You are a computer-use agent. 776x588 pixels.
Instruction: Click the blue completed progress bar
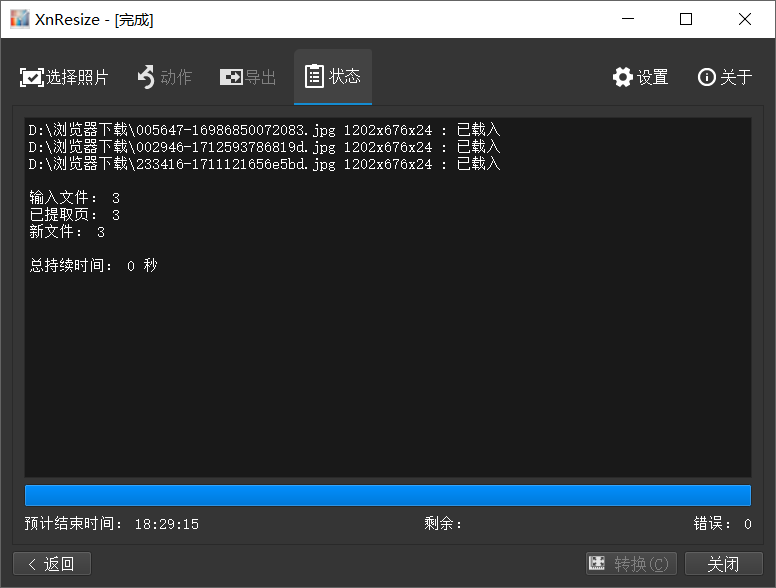[387, 496]
